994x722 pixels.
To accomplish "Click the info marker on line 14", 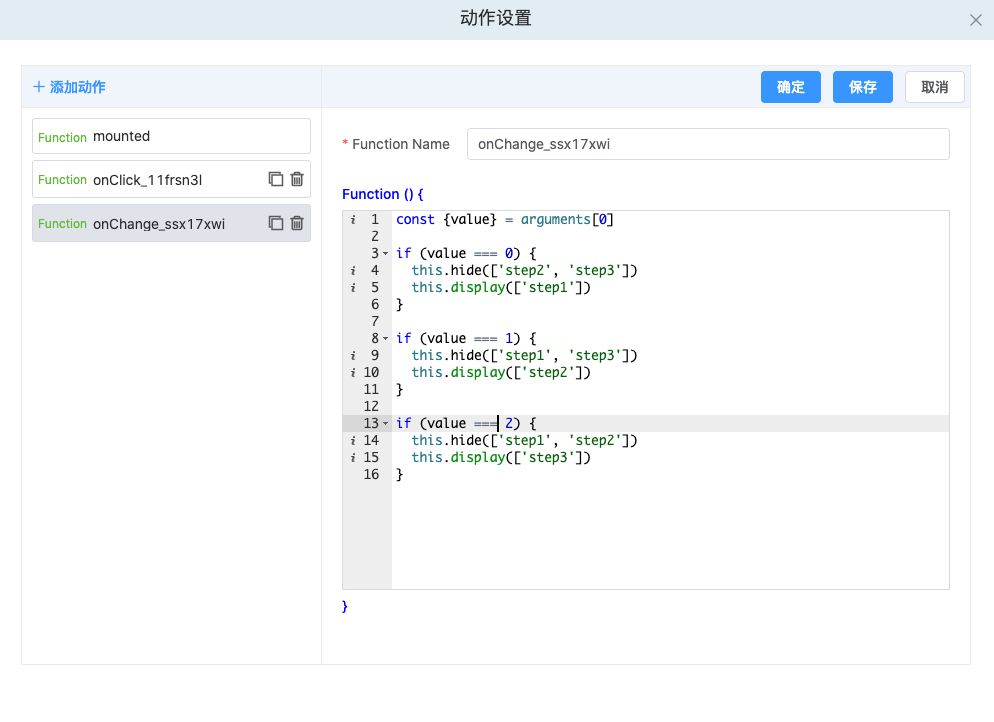I will pos(353,441).
